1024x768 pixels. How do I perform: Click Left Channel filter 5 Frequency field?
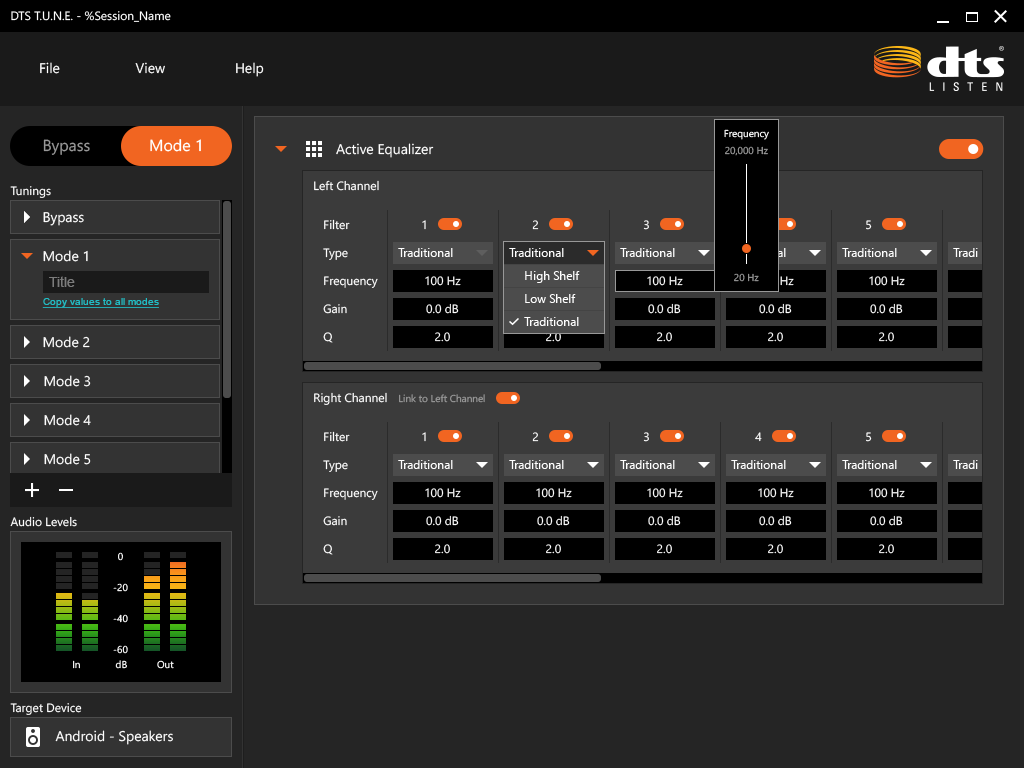887,281
